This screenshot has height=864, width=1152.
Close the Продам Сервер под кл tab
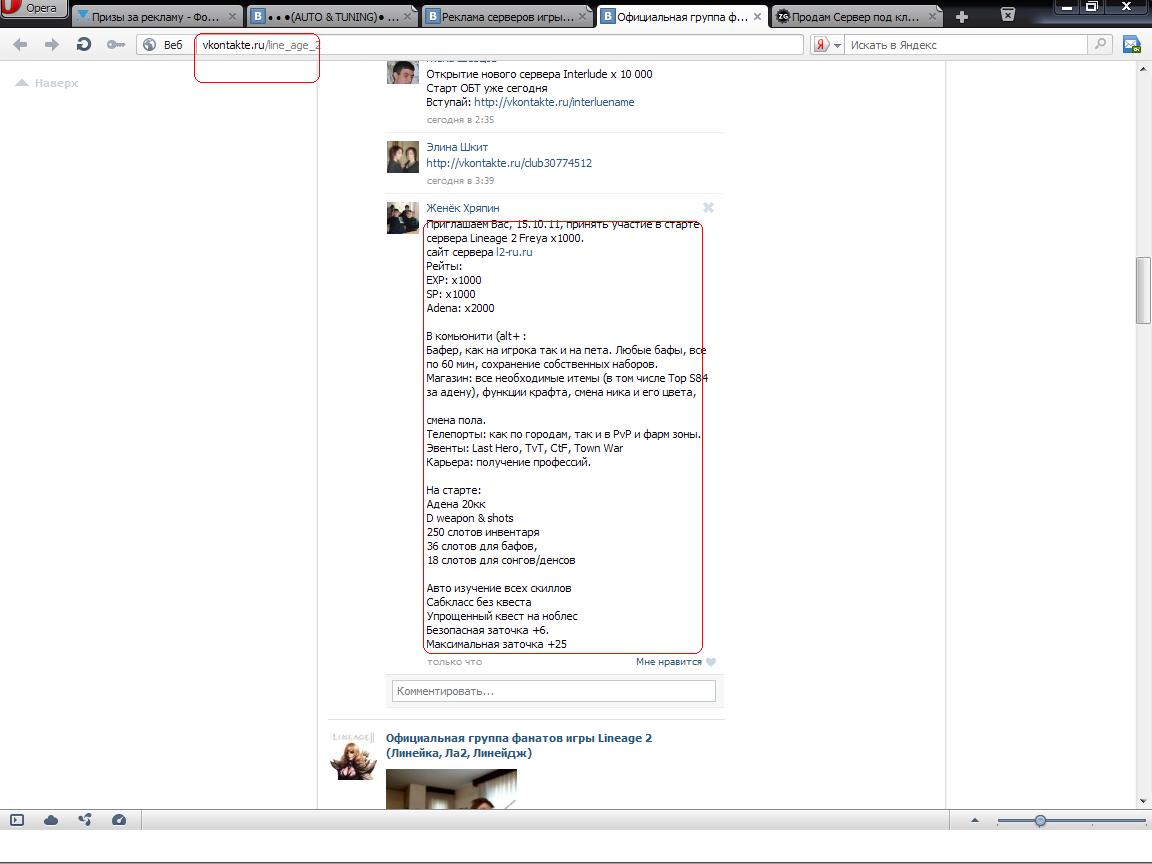[x=932, y=16]
